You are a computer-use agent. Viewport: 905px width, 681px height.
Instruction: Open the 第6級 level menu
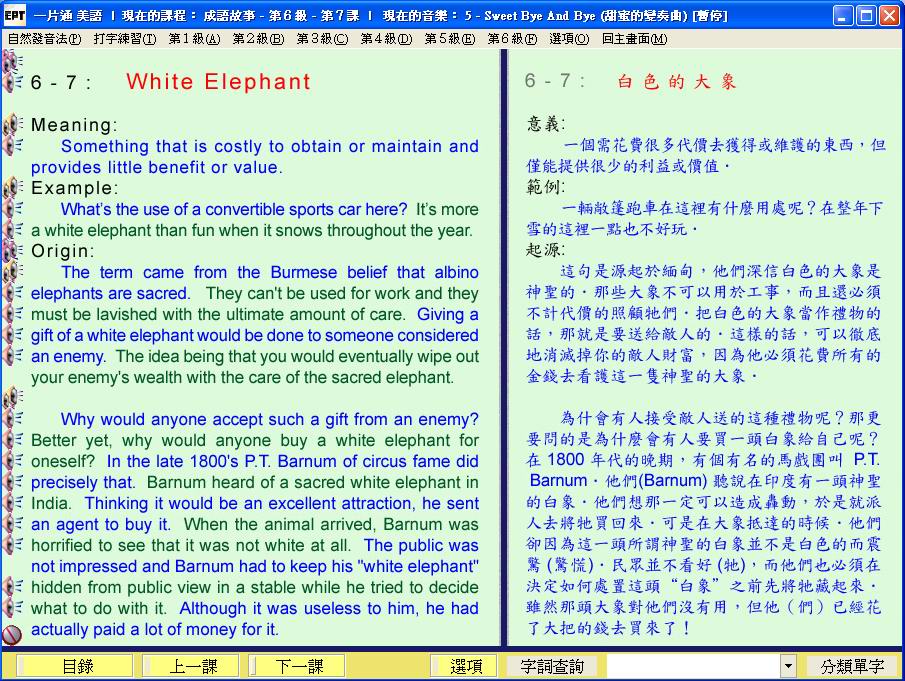511,39
